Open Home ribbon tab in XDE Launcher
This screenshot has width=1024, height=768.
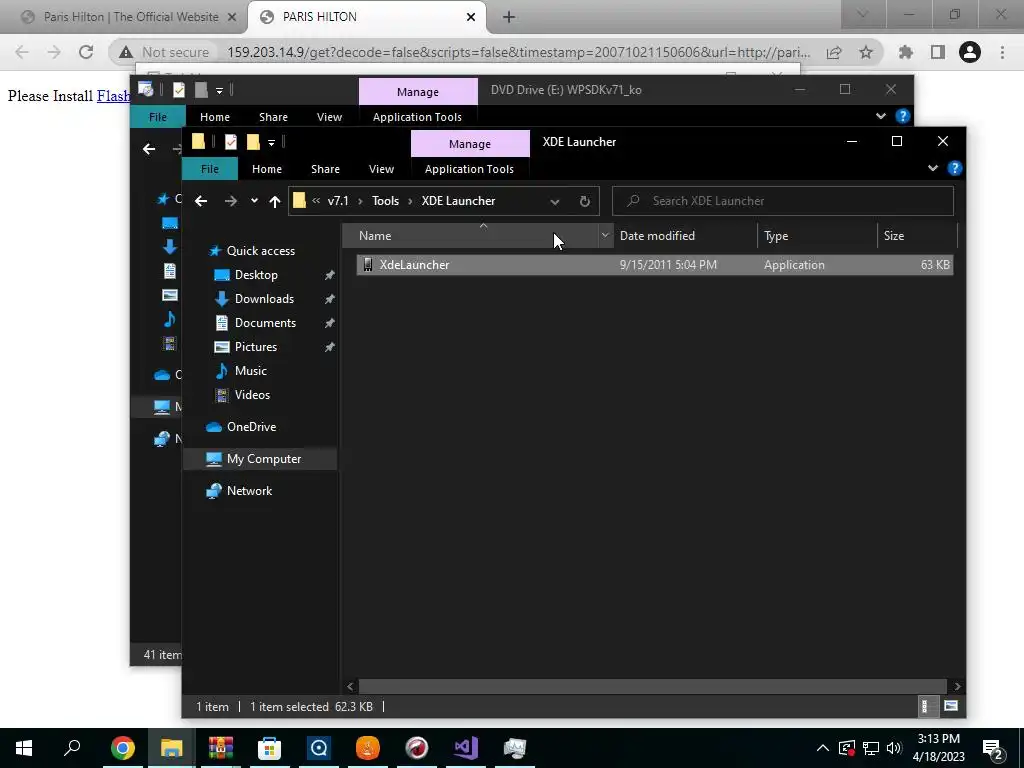(x=266, y=168)
